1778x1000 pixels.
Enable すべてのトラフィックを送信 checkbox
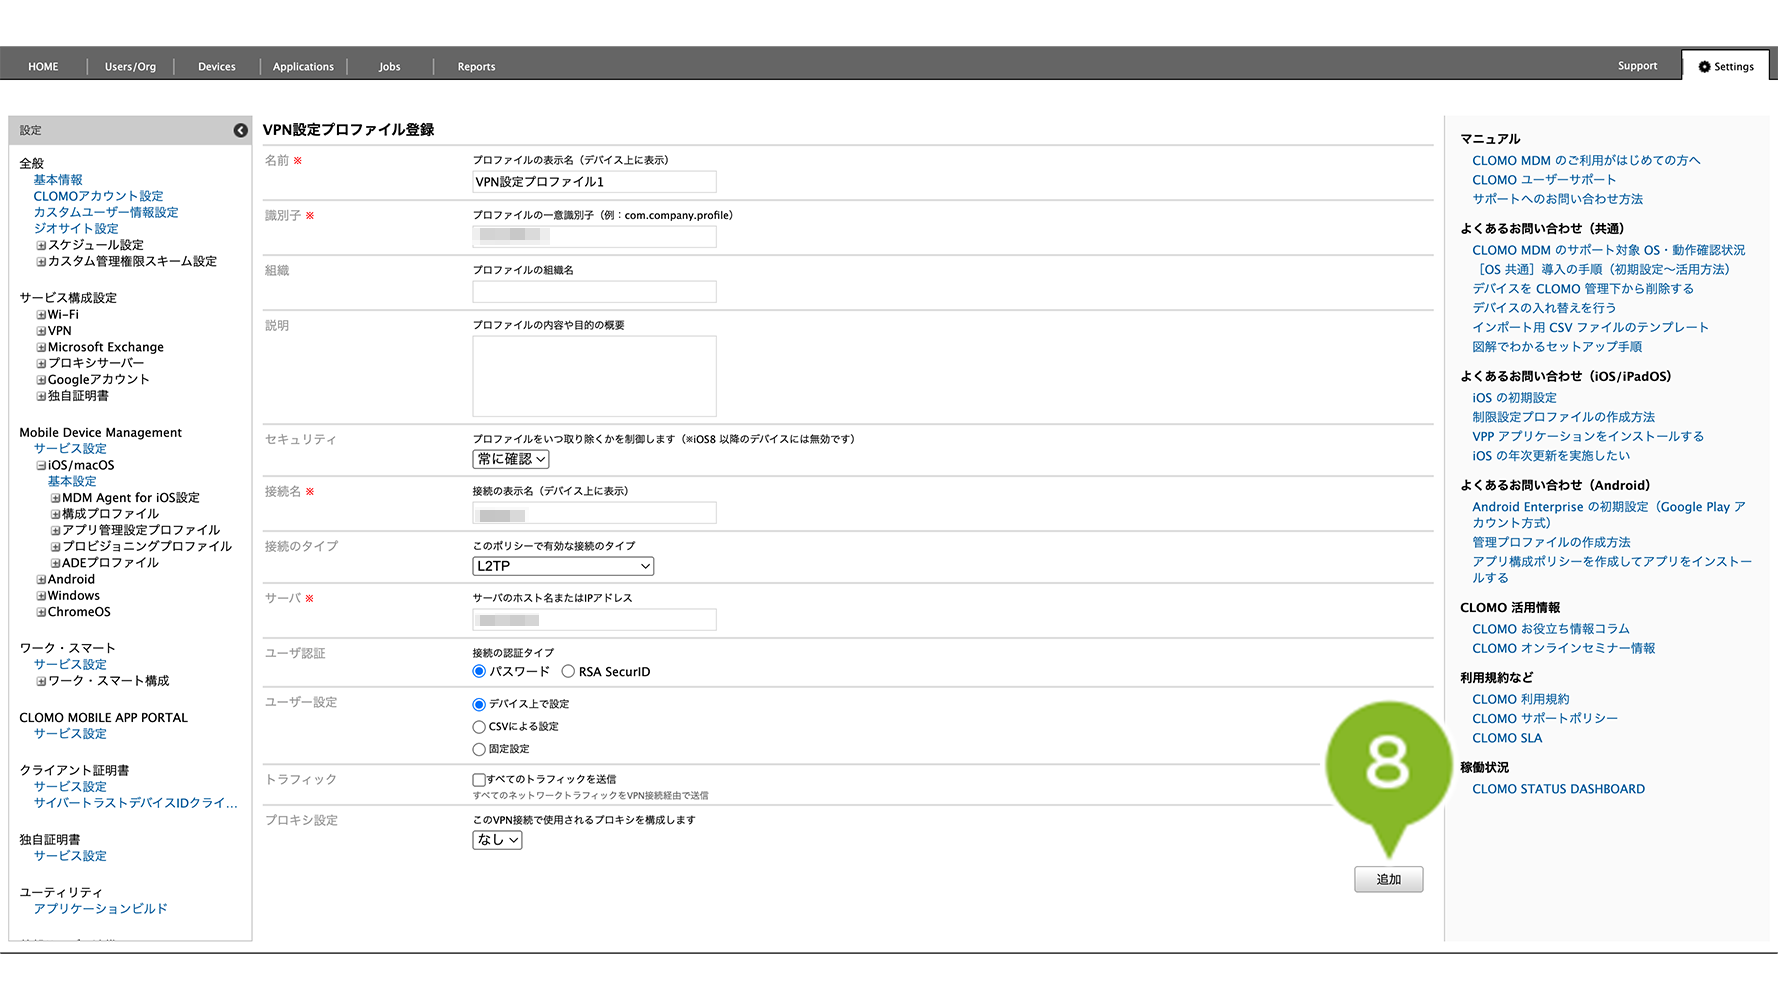479,779
